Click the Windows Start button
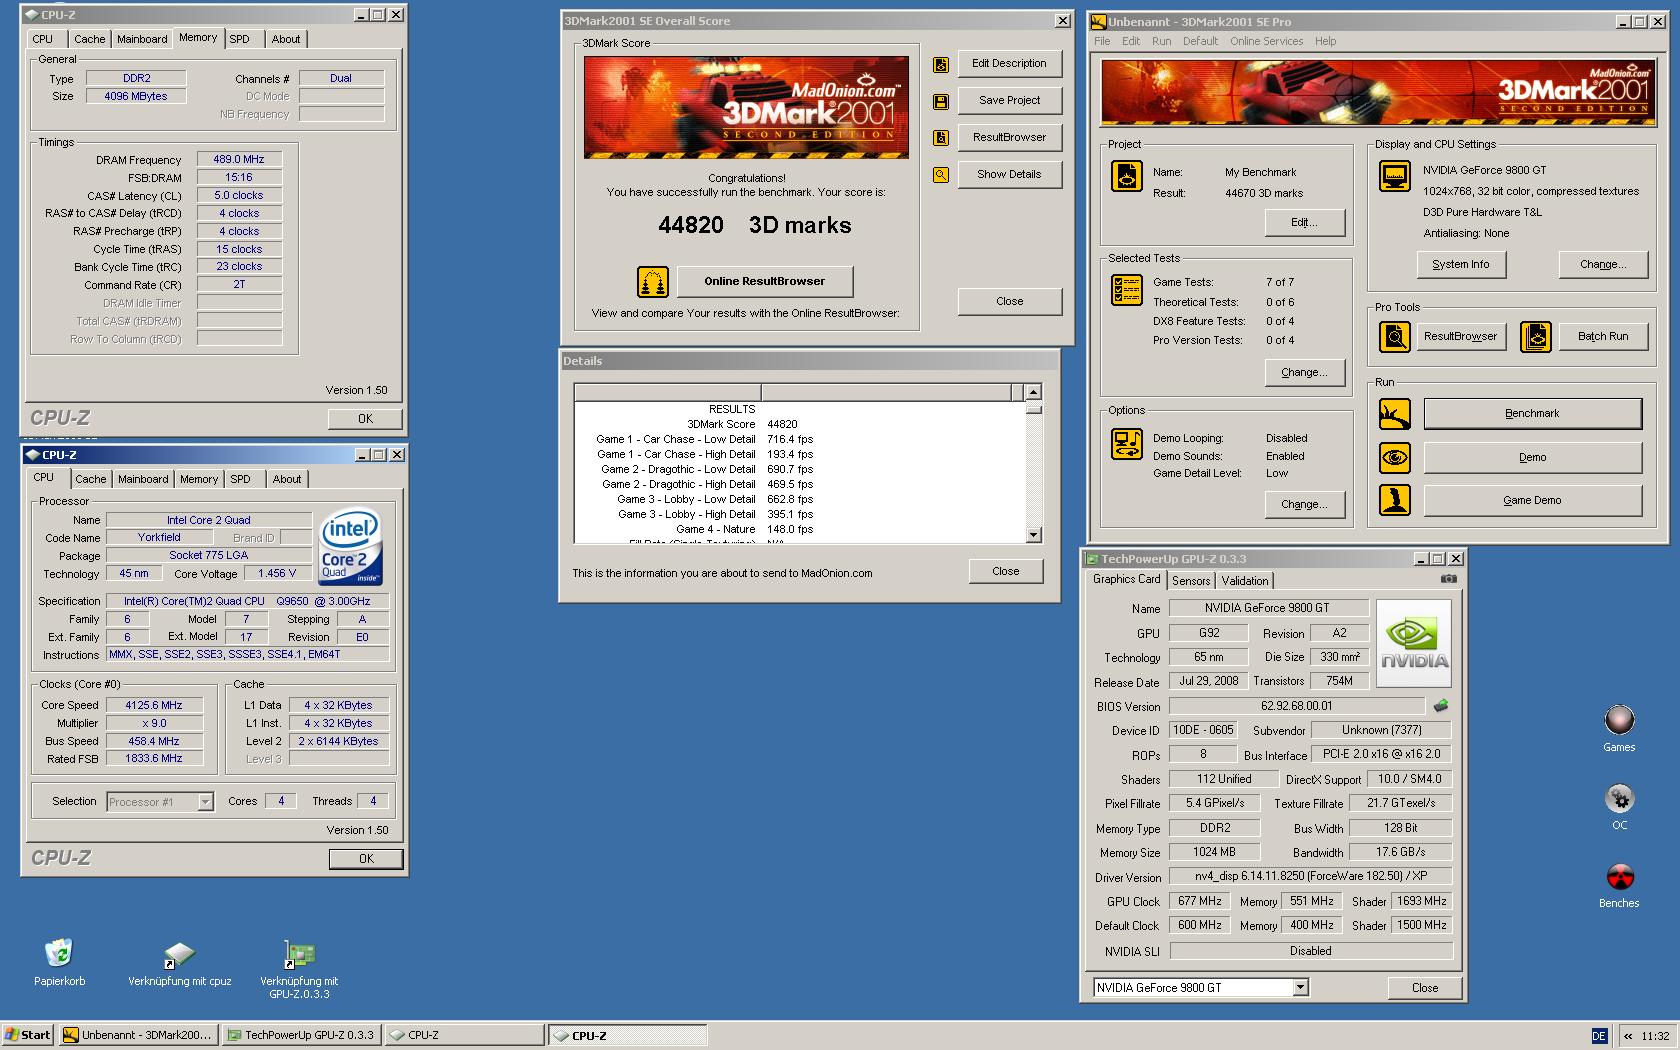The height and width of the screenshot is (1050, 1680). click(x=28, y=1035)
